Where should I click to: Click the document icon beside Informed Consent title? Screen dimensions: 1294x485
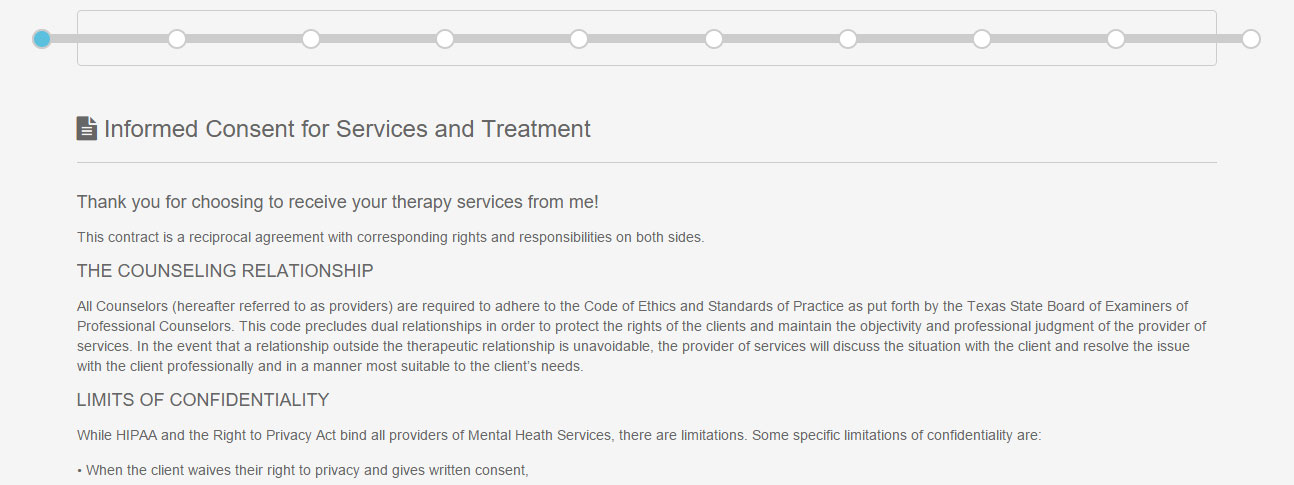(87, 128)
